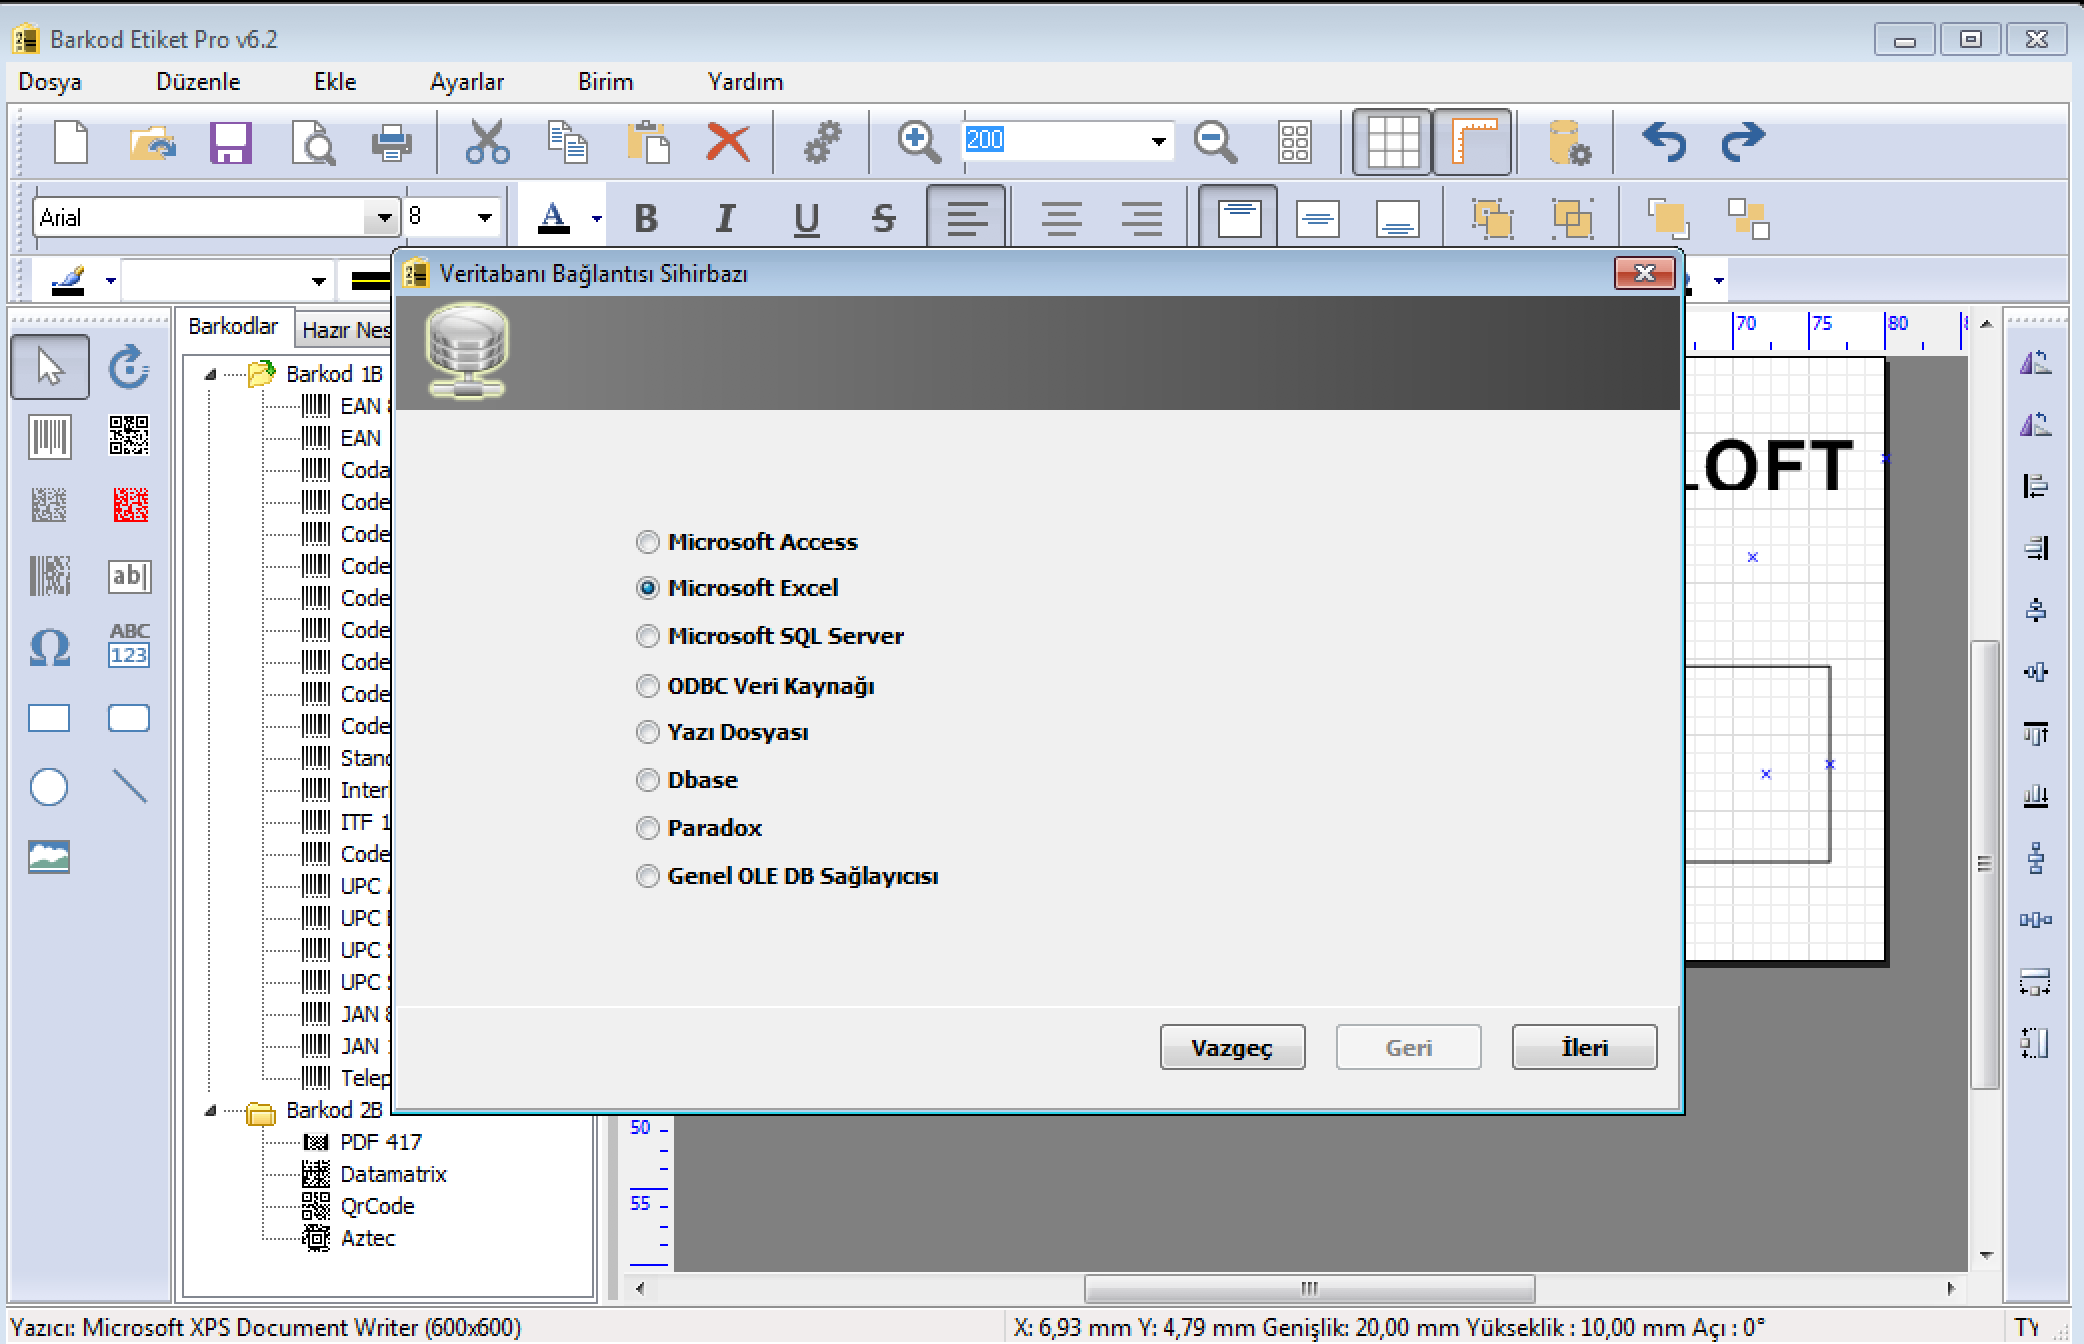
Task: Select PDF 417 in barcode tree
Action: tap(381, 1142)
